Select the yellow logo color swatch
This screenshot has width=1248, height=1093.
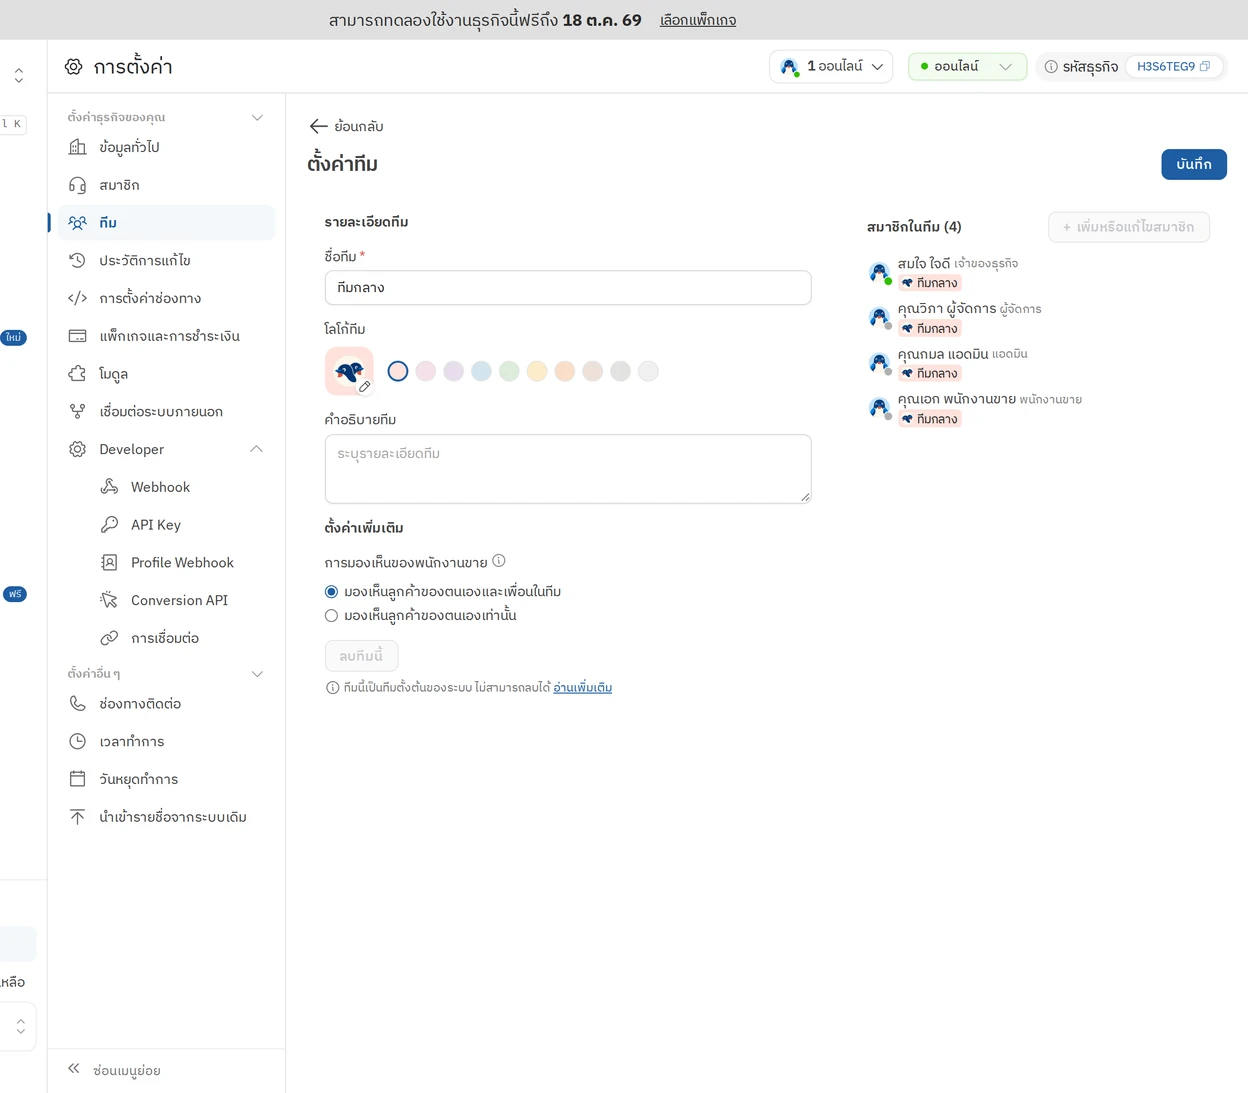pos(537,372)
